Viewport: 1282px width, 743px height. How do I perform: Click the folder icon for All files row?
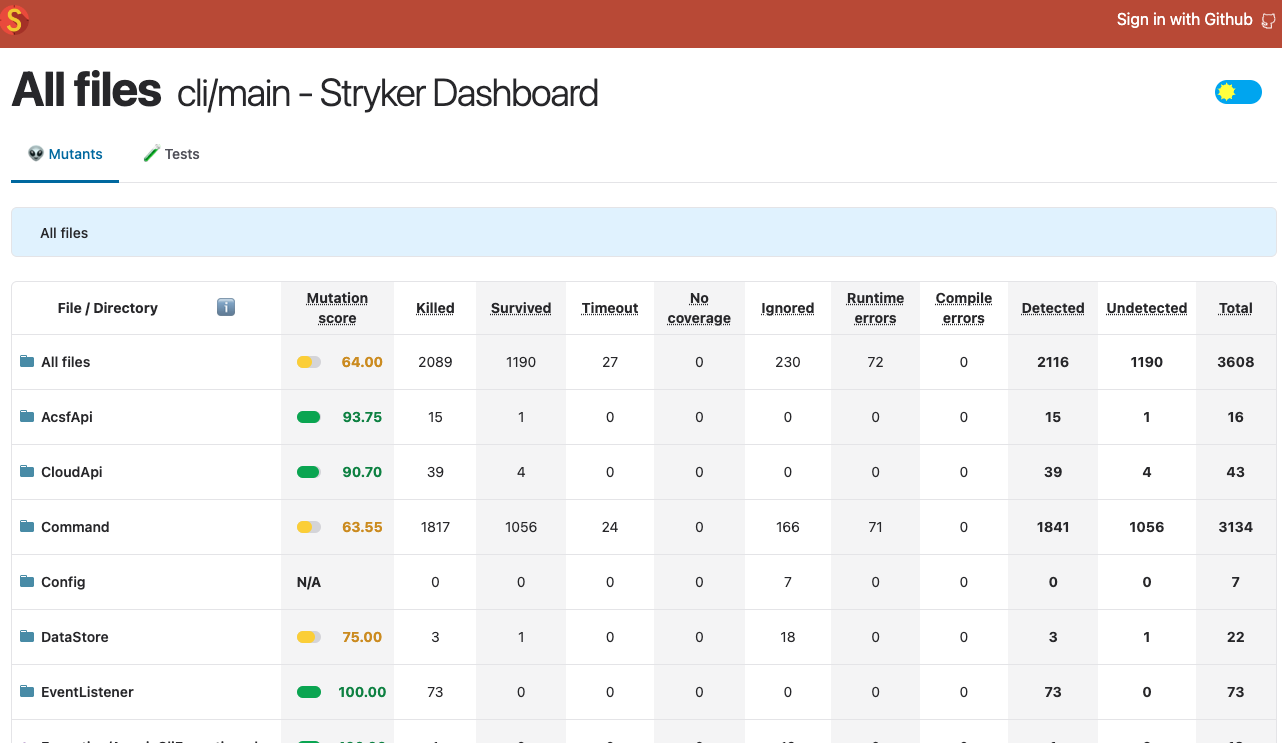click(x=27, y=361)
